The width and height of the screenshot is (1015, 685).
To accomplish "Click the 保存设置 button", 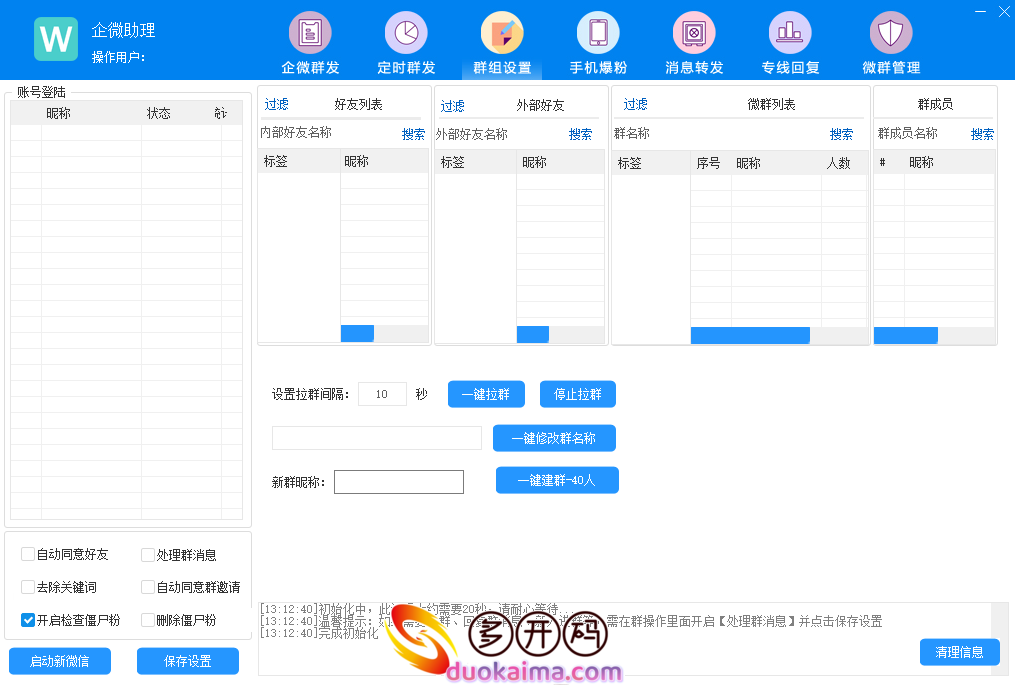I will [x=188, y=661].
